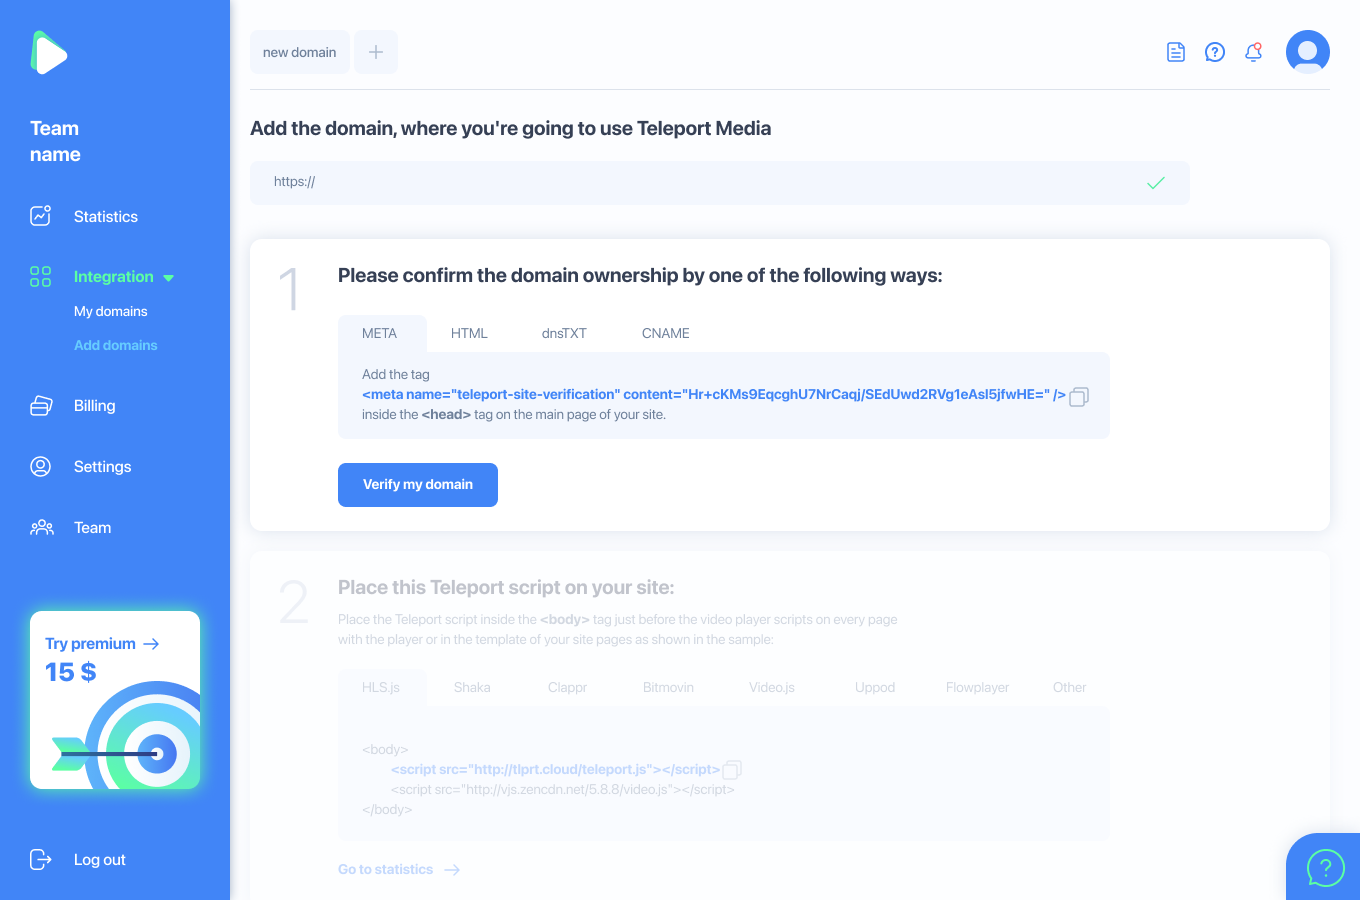Open the notifications bell
Screen dimensions: 1360x900
coord(1253,52)
